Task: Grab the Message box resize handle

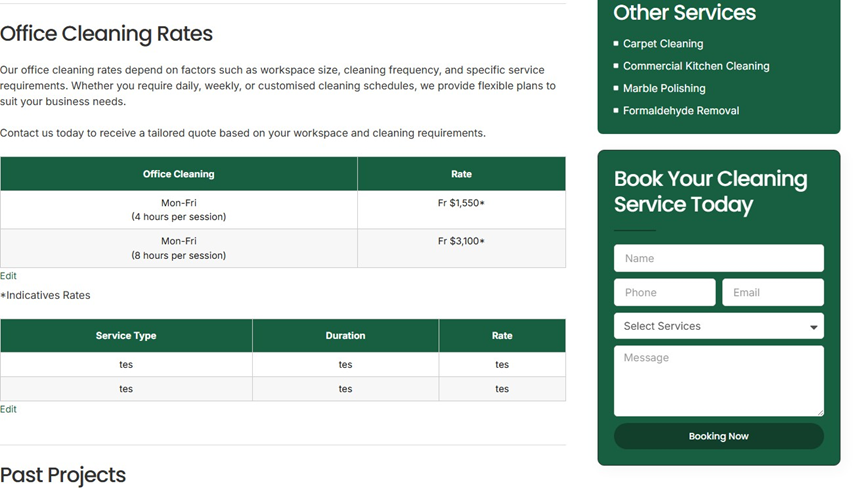Action: point(819,411)
